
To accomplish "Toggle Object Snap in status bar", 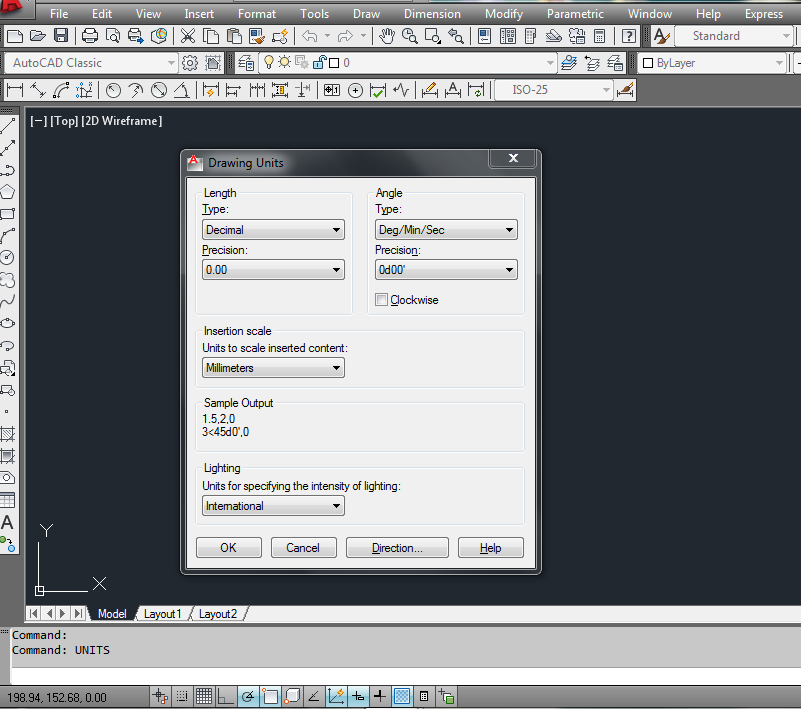I will (270, 696).
